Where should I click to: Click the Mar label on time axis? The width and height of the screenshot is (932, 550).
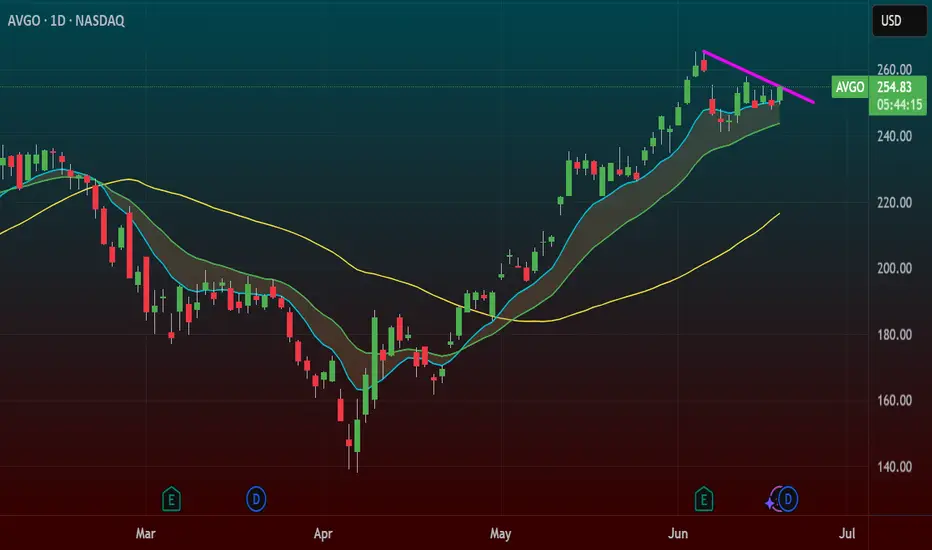tap(146, 533)
